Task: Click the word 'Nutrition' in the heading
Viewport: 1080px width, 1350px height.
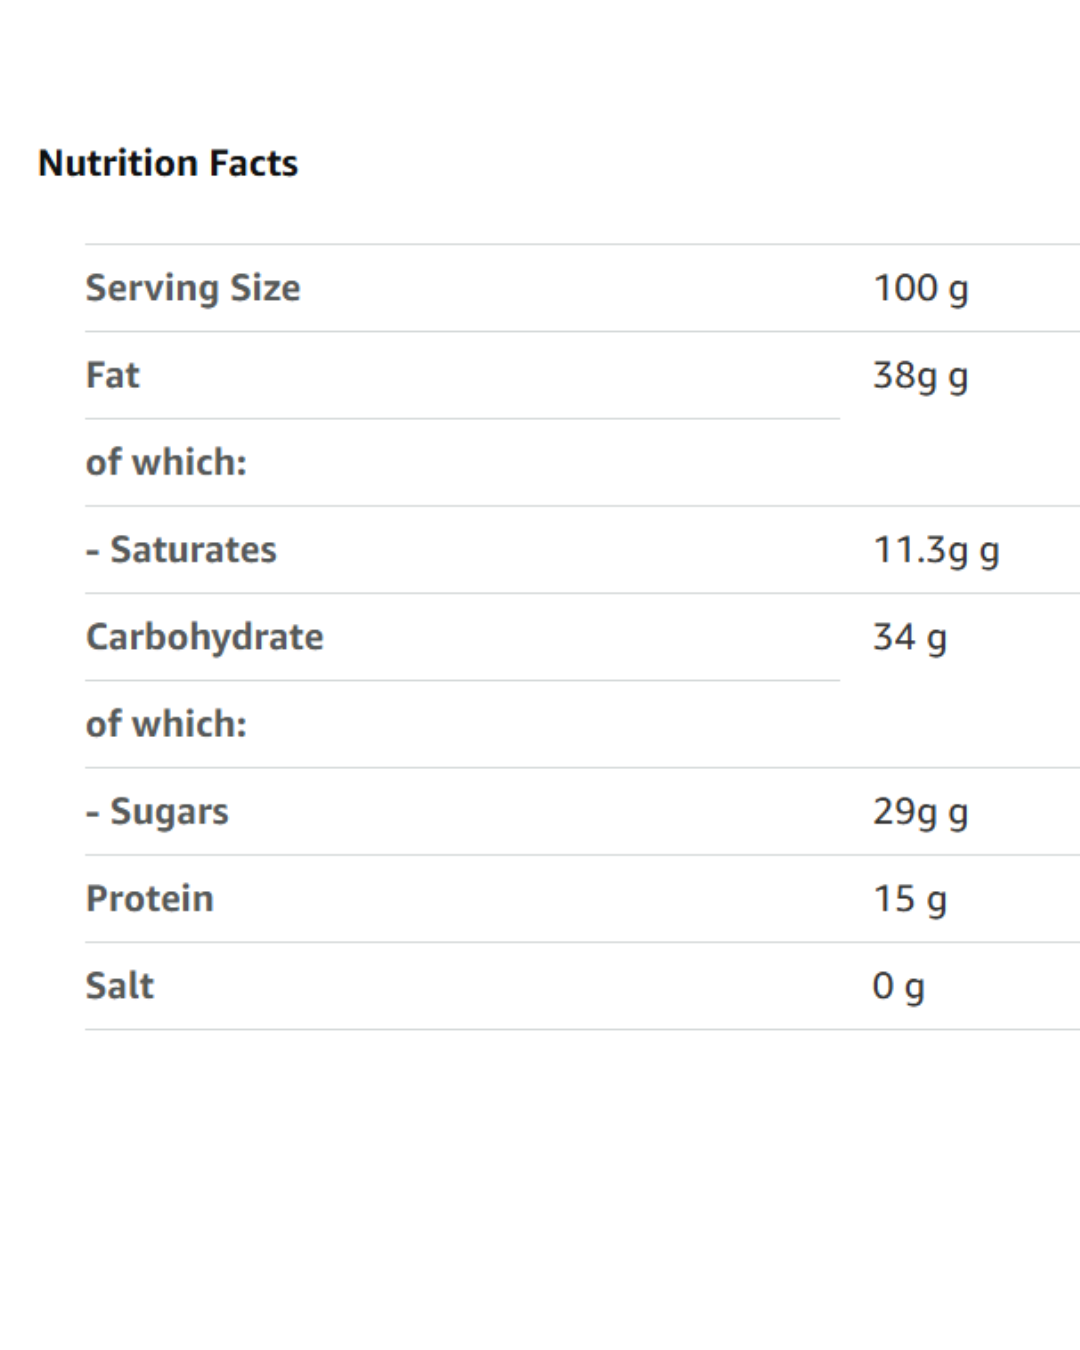Action: [118, 163]
